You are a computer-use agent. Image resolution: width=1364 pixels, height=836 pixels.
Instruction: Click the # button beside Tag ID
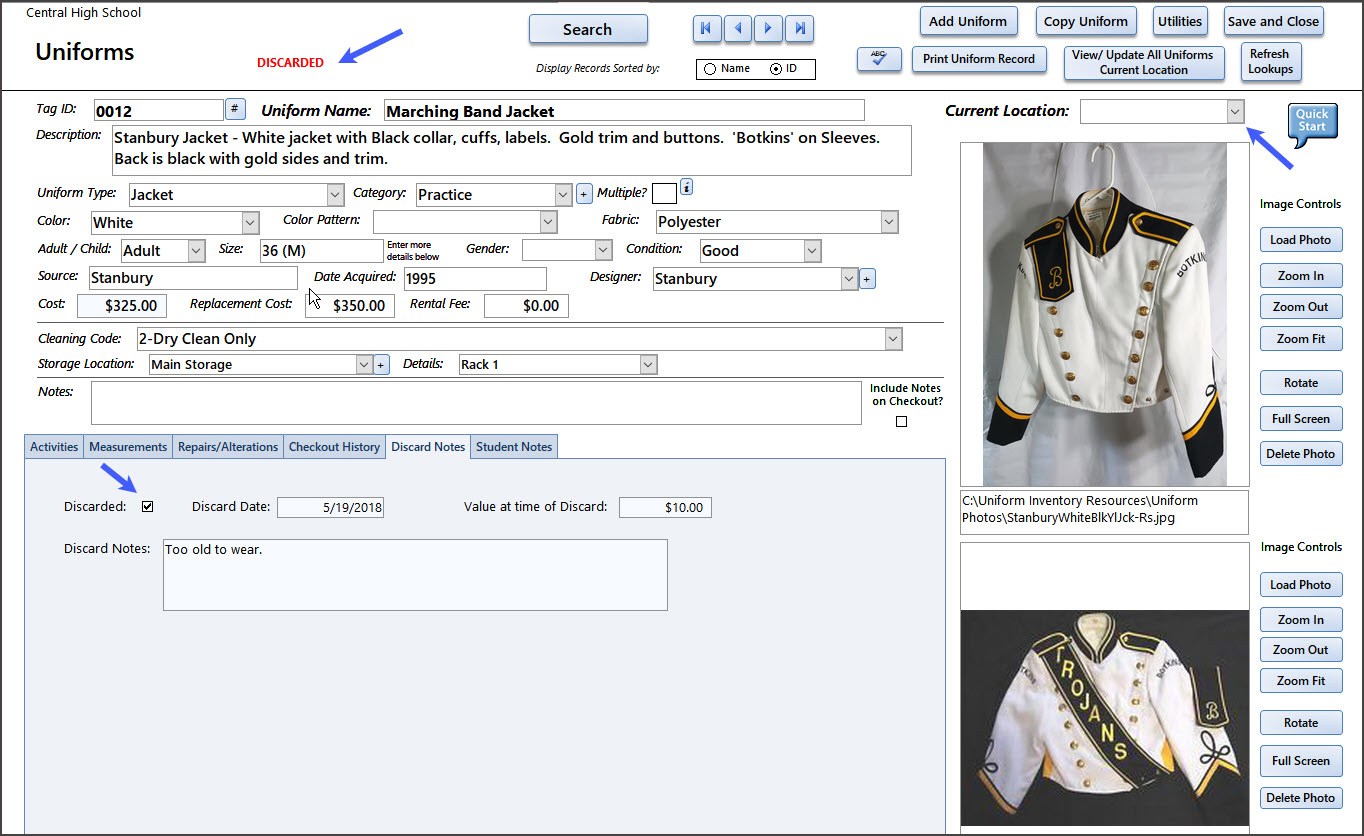tap(235, 109)
